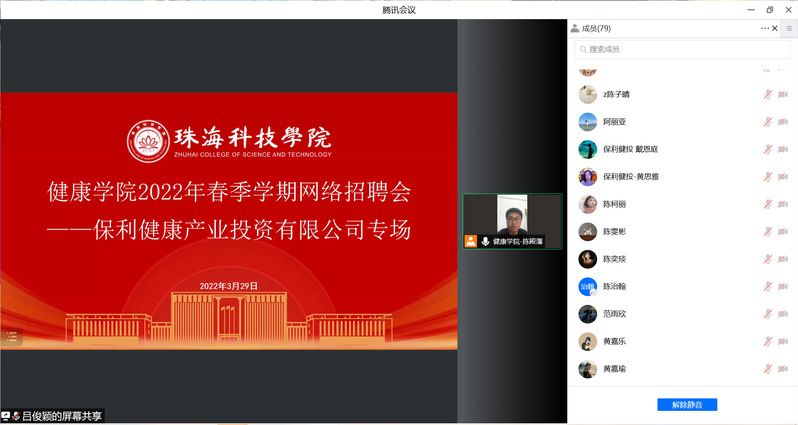This screenshot has height=425, width=798.
Task: Click the muted mic icon for 保利健投-黄思雅
Action: pyautogui.click(x=768, y=177)
